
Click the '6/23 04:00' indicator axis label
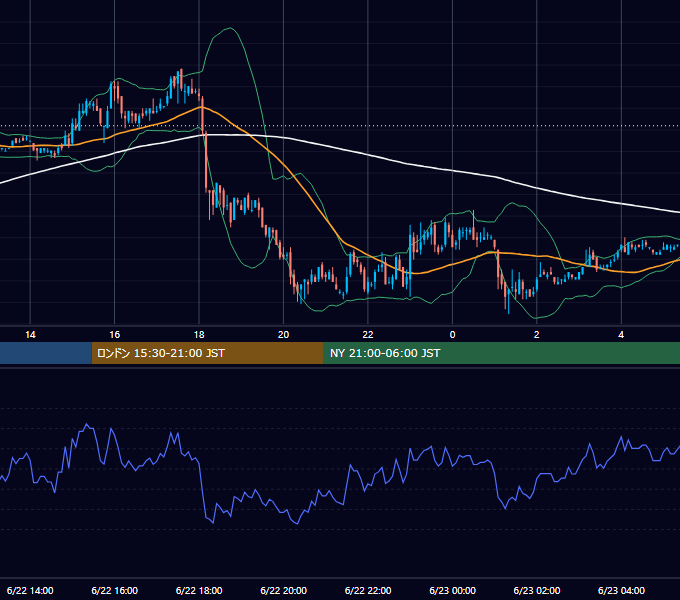(621, 590)
